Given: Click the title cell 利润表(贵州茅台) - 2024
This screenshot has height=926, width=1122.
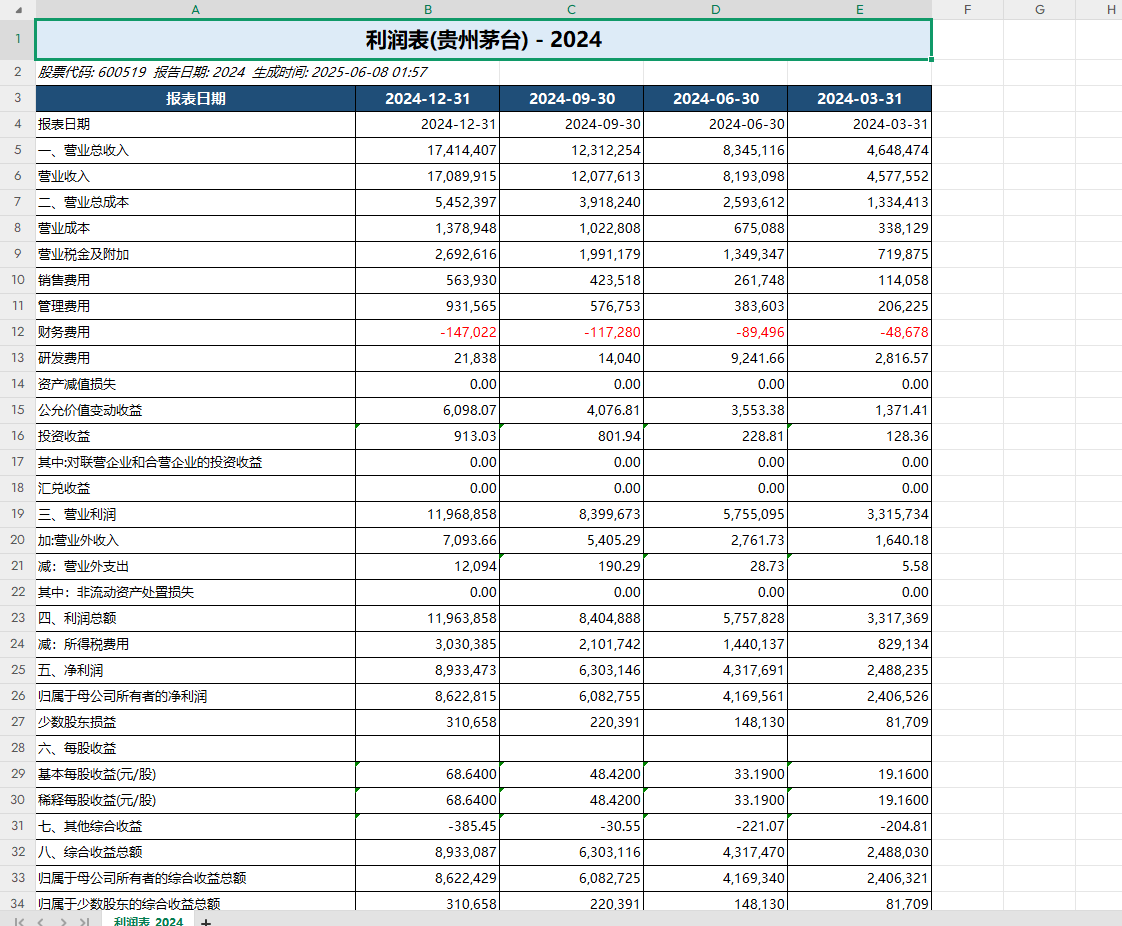Looking at the screenshot, I should click(484, 39).
